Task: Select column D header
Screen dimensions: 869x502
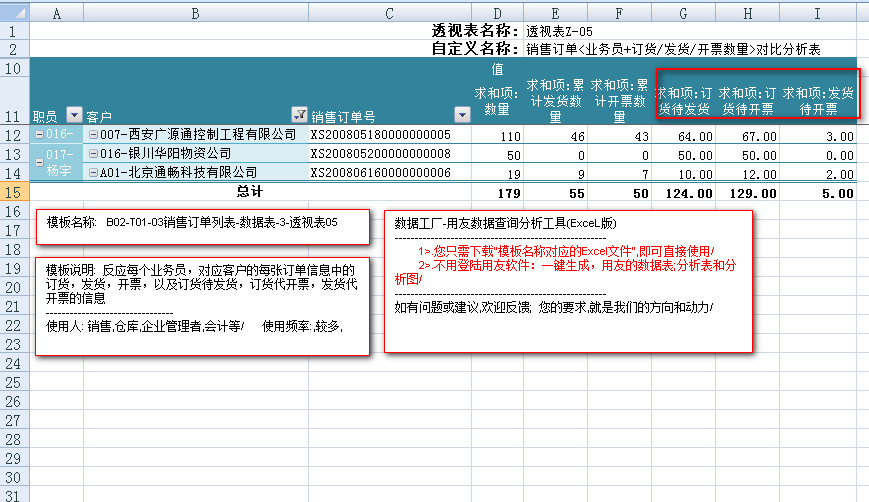Action: [x=497, y=13]
